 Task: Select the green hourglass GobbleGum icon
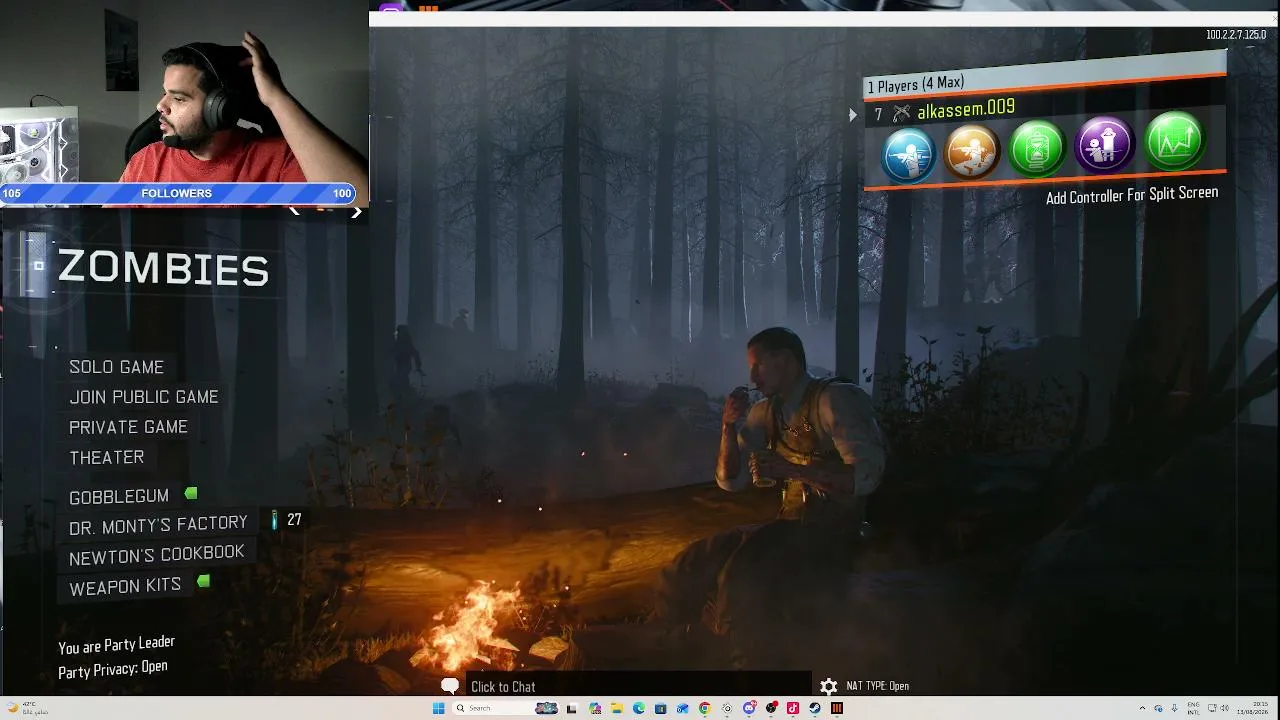[x=1037, y=148]
